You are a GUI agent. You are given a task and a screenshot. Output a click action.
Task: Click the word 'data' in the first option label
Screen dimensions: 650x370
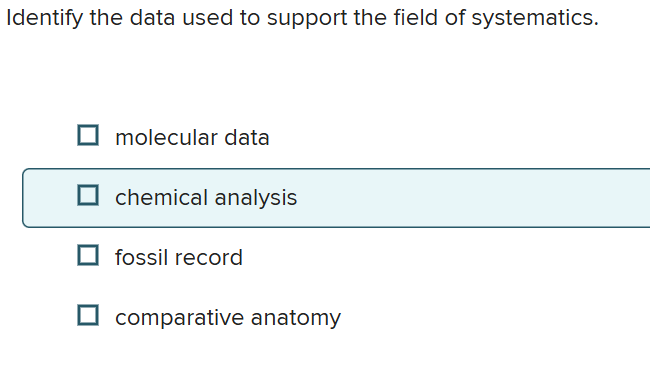(x=247, y=138)
